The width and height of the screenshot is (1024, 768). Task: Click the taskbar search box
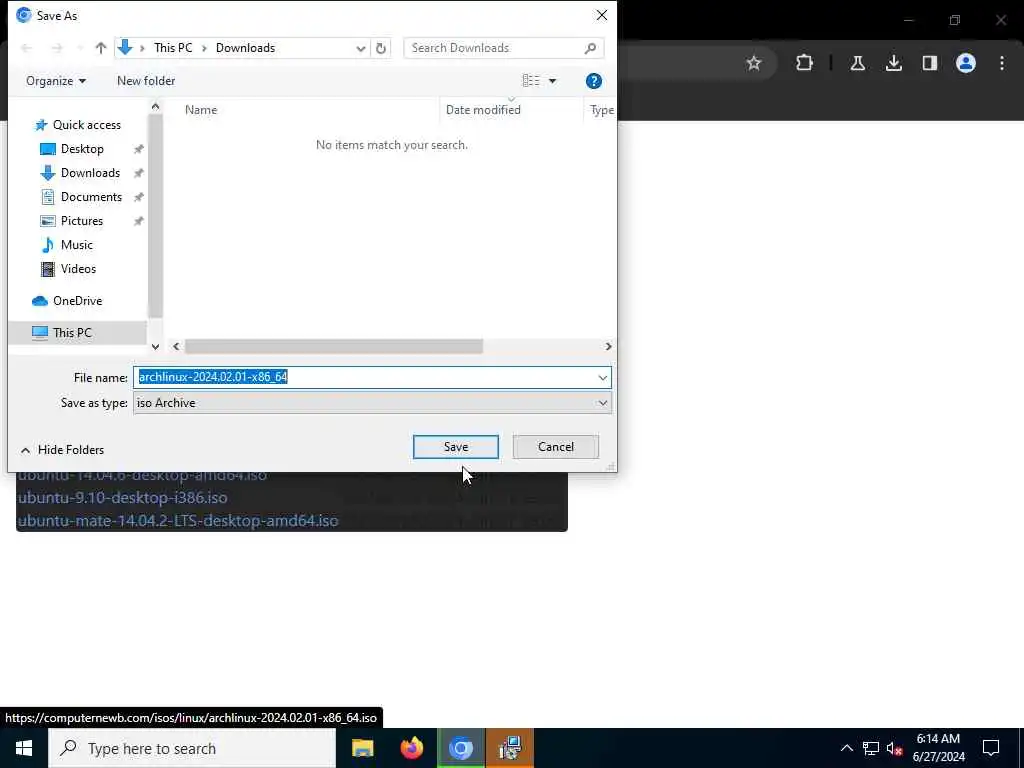pyautogui.click(x=192, y=748)
